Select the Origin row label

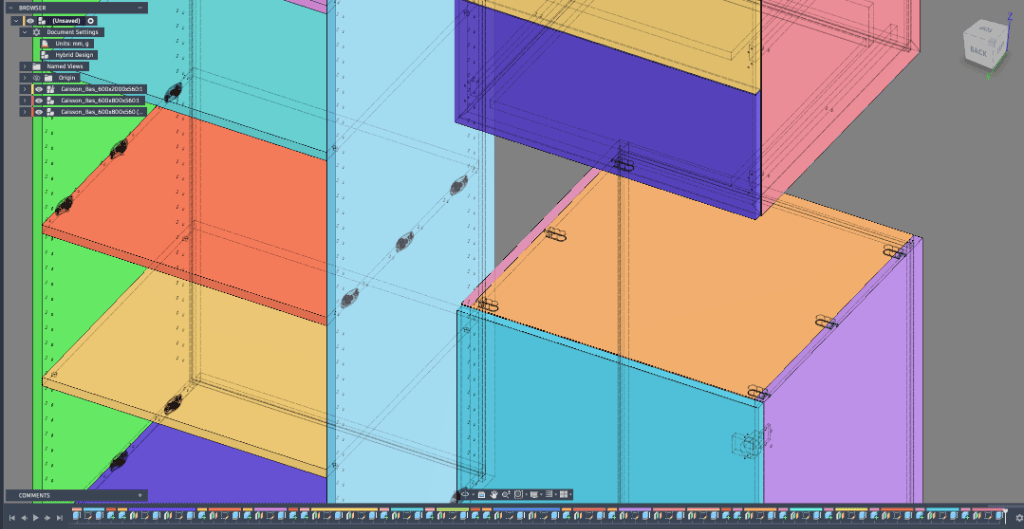pyautogui.click(x=67, y=78)
